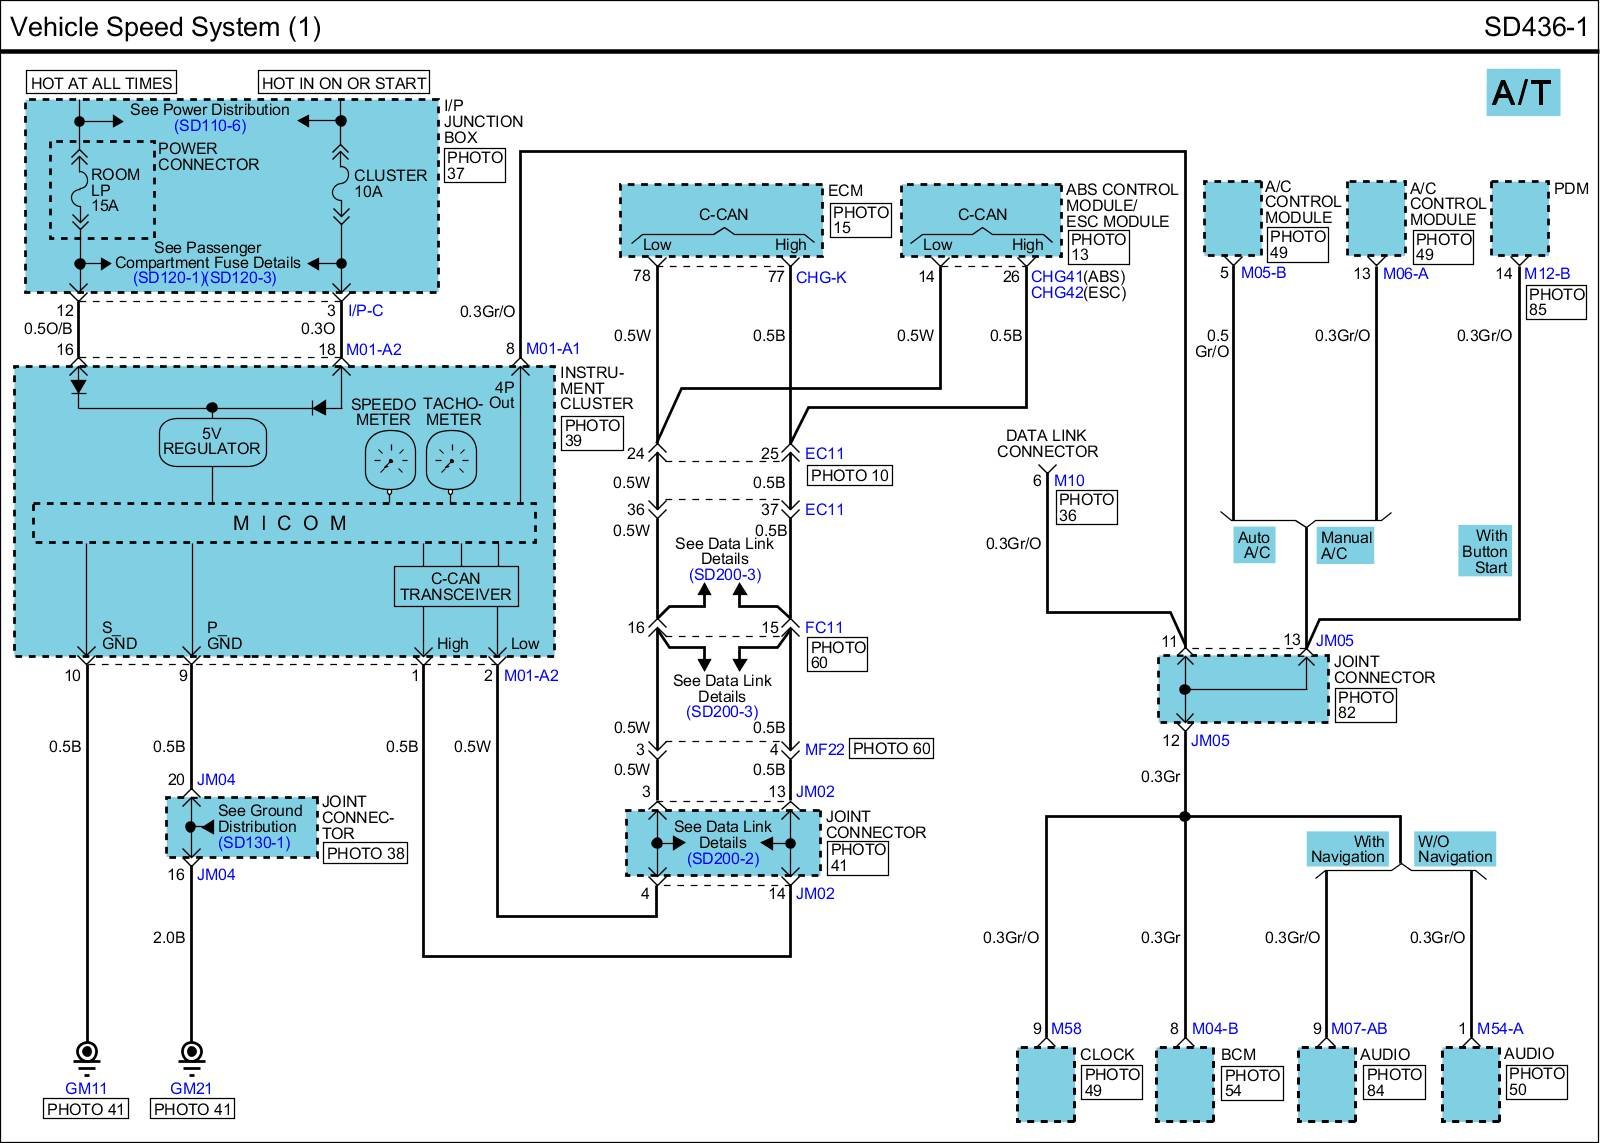Click the speedometer gauge symbol
The height and width of the screenshot is (1143, 1600).
coord(389,462)
